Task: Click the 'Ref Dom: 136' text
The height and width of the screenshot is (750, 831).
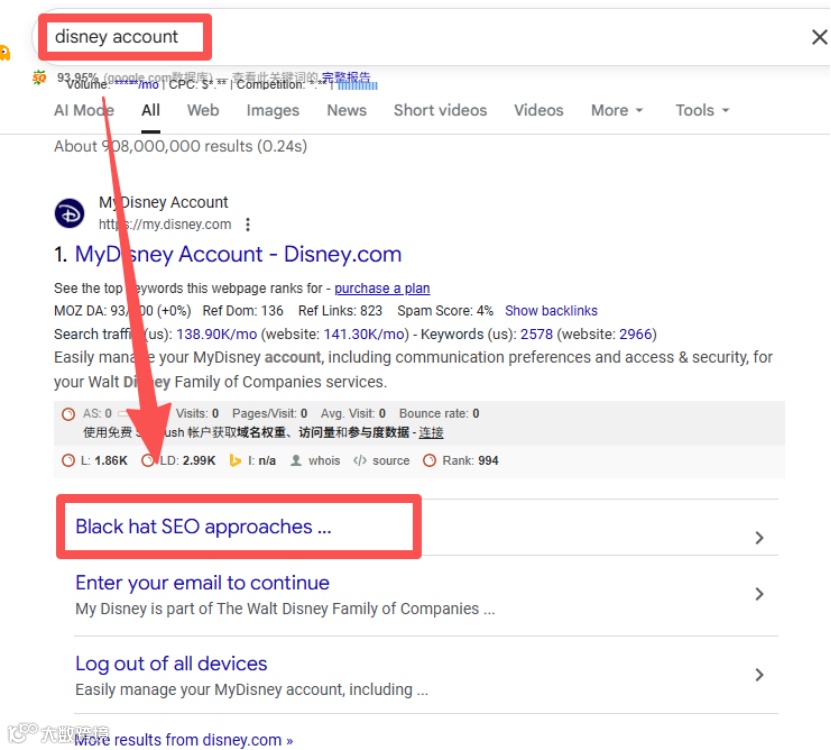Action: (243, 311)
